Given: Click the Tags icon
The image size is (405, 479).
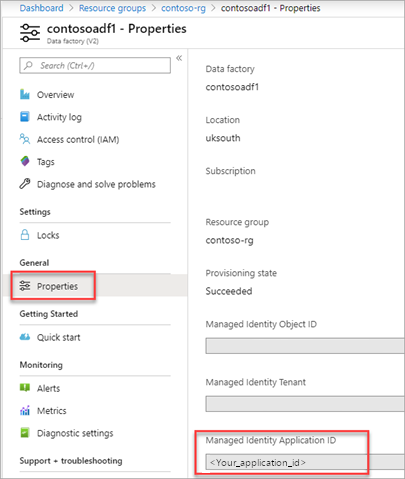Looking at the screenshot, I should 25,161.
